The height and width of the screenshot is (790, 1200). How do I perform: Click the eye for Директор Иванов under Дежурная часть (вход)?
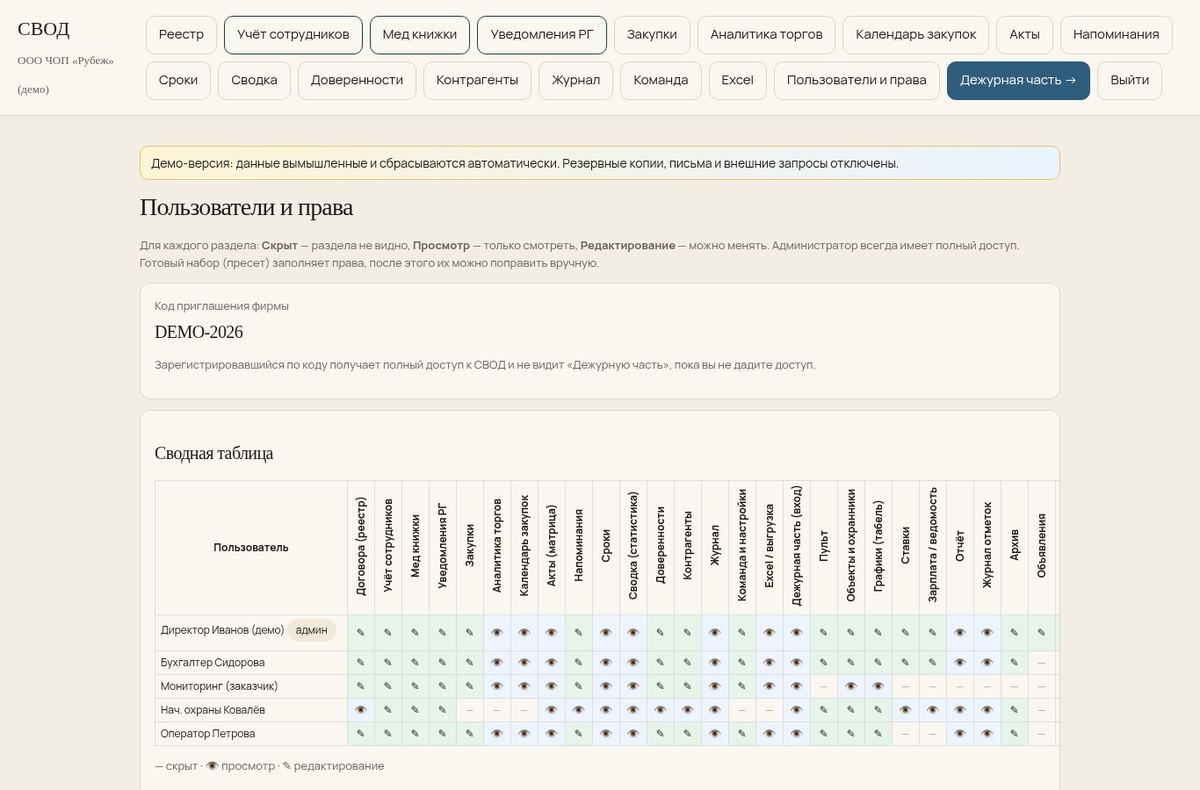click(796, 633)
